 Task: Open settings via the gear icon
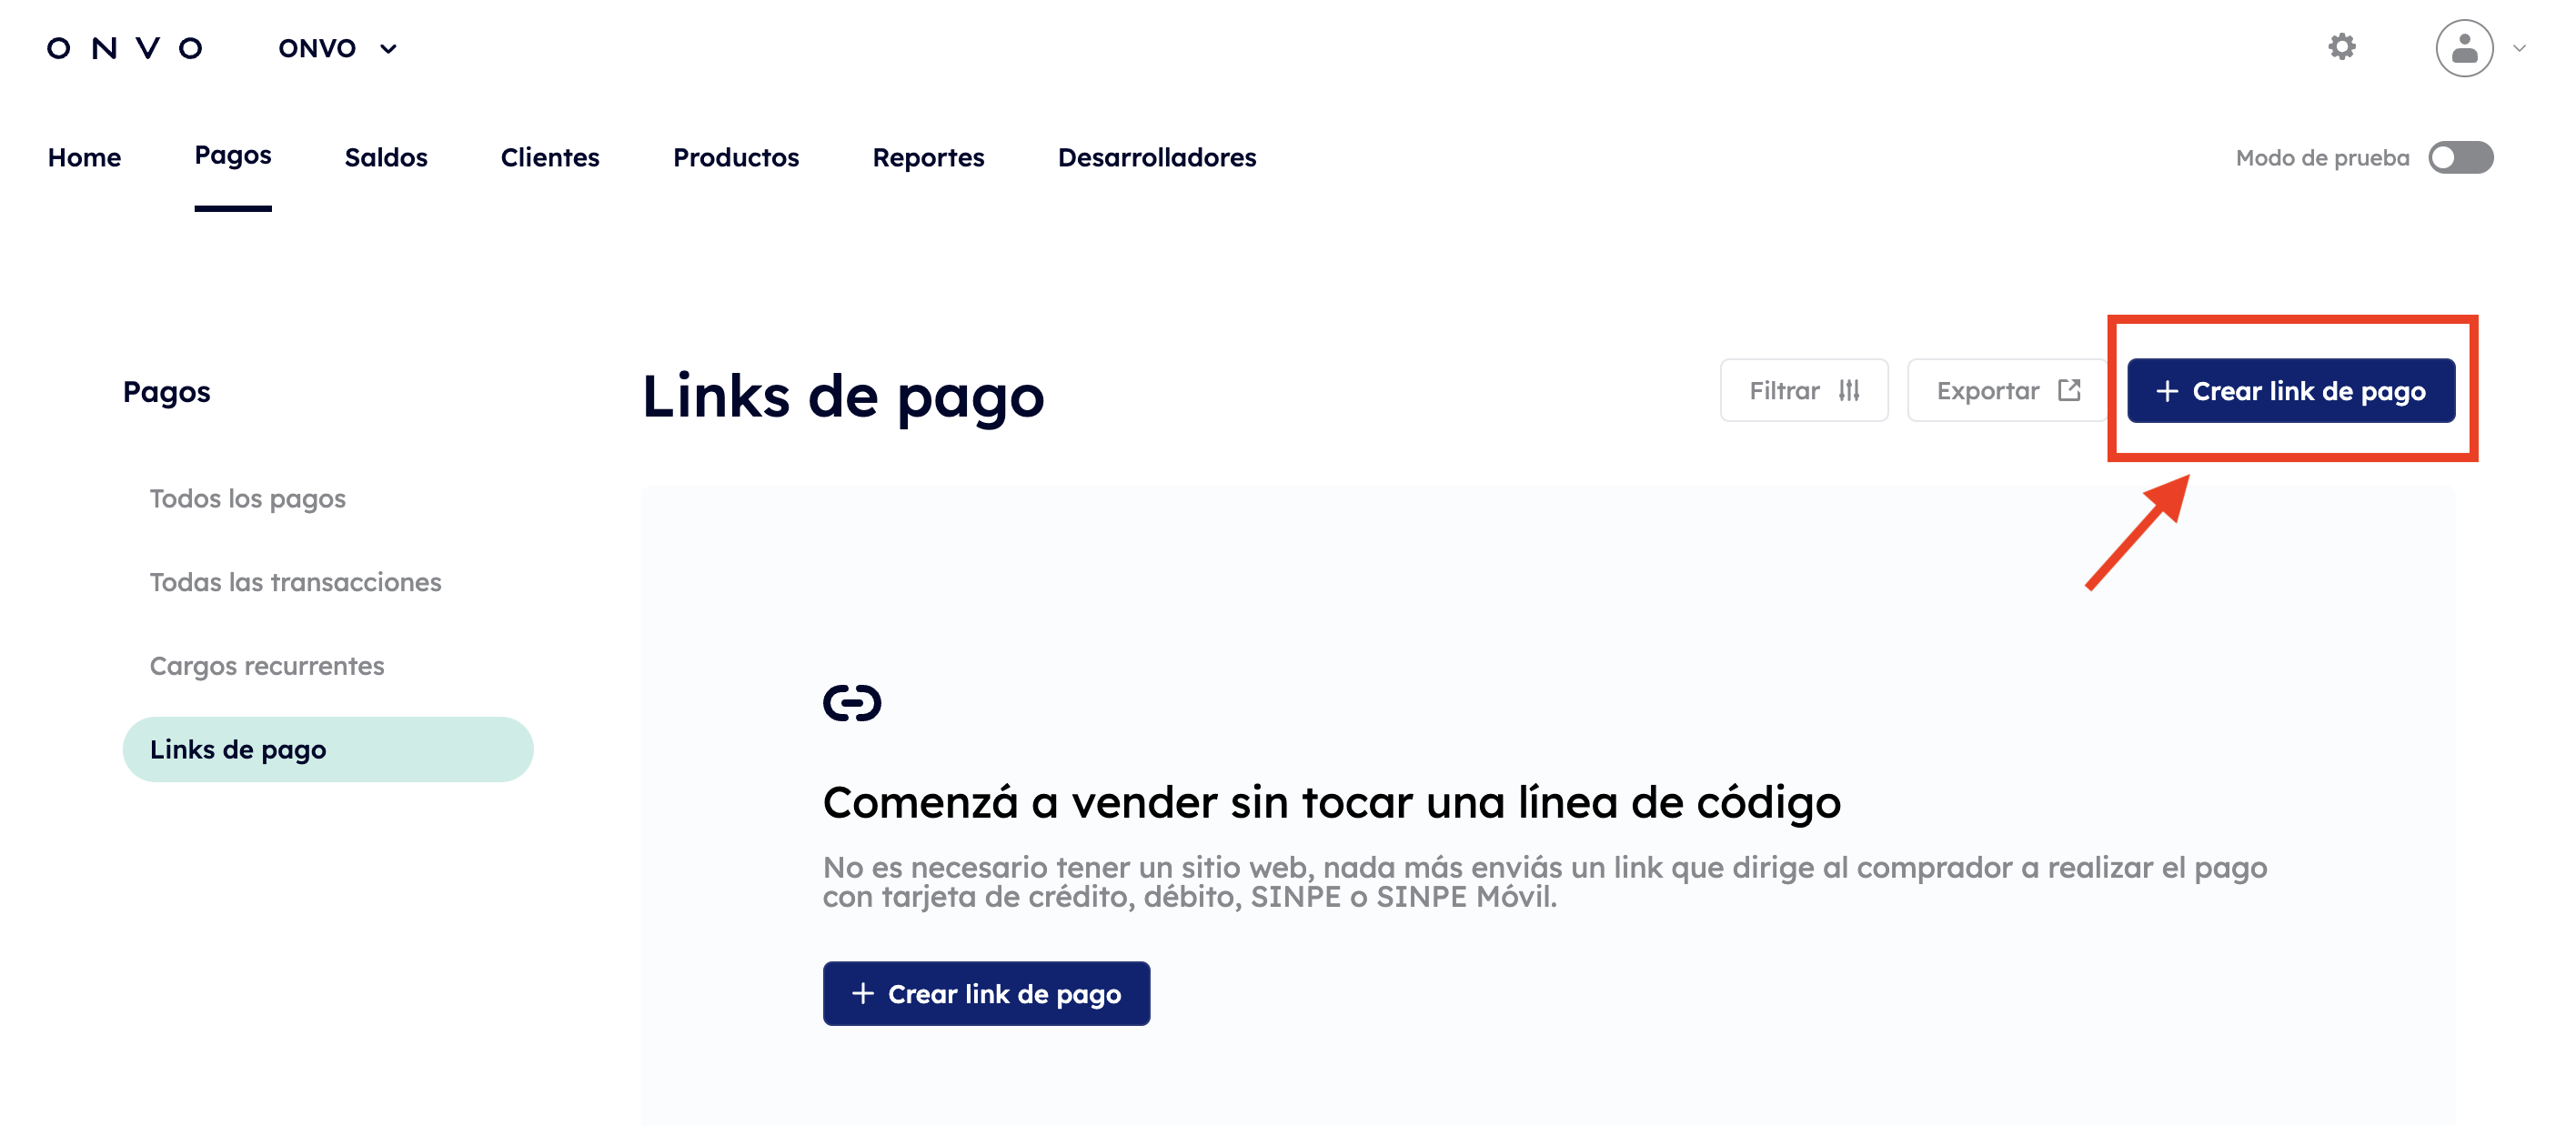(x=2341, y=47)
